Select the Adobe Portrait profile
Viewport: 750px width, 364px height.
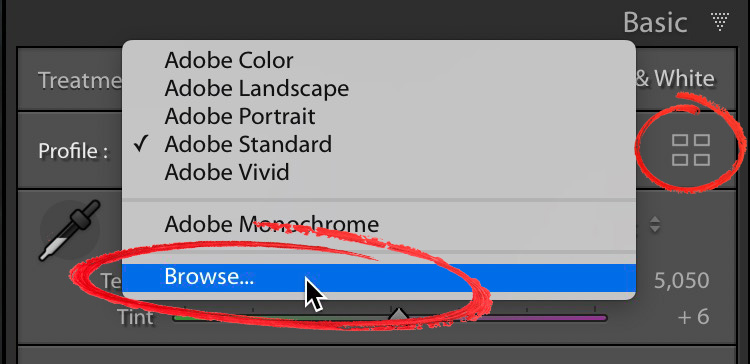pos(240,116)
